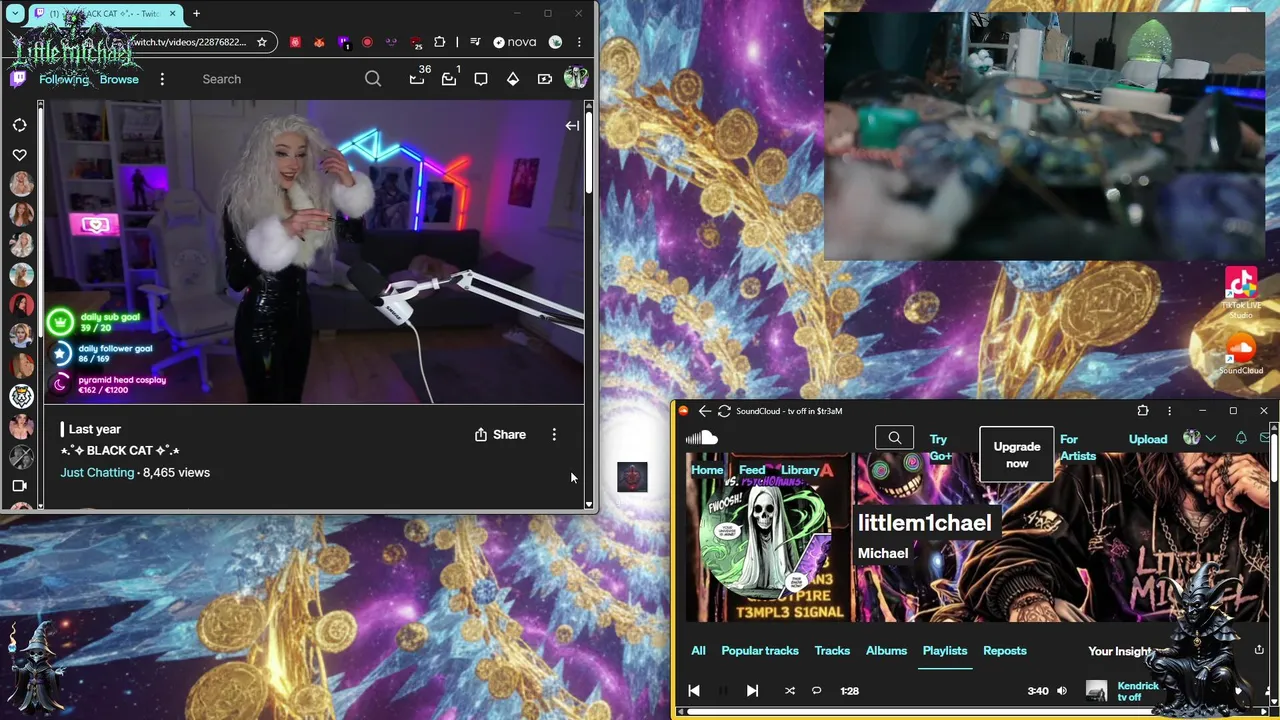
Task: Toggle shuffle in SoundCloud player
Action: coord(790,691)
